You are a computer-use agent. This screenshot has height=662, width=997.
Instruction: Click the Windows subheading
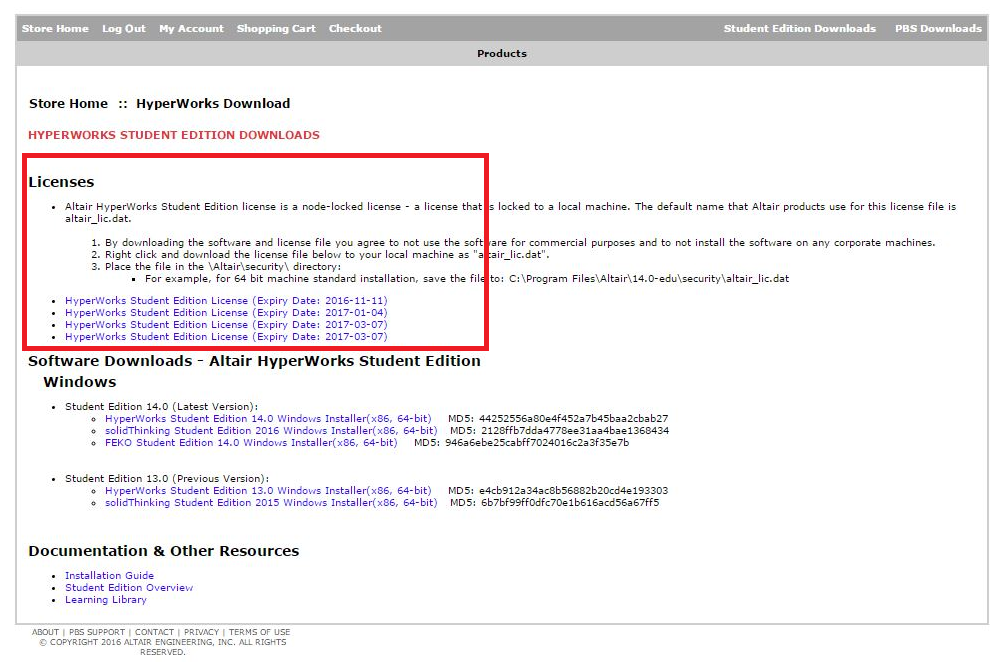click(79, 382)
